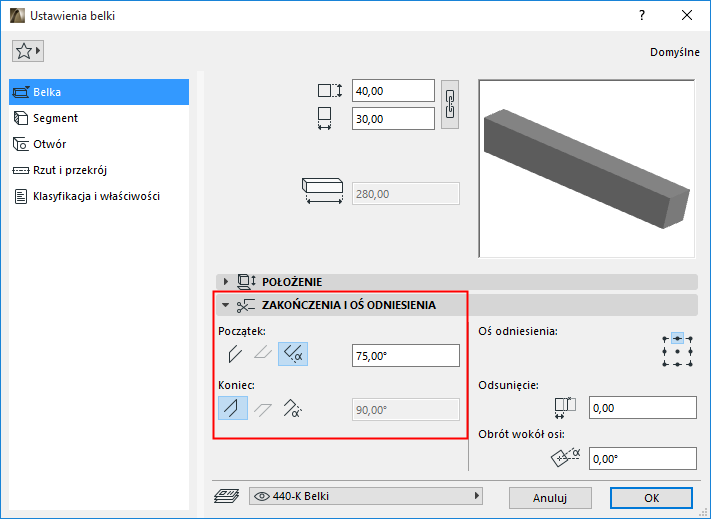The image size is (711, 519).
Task: Open Klasyfikacja i właściwości page
Action: 99,196
